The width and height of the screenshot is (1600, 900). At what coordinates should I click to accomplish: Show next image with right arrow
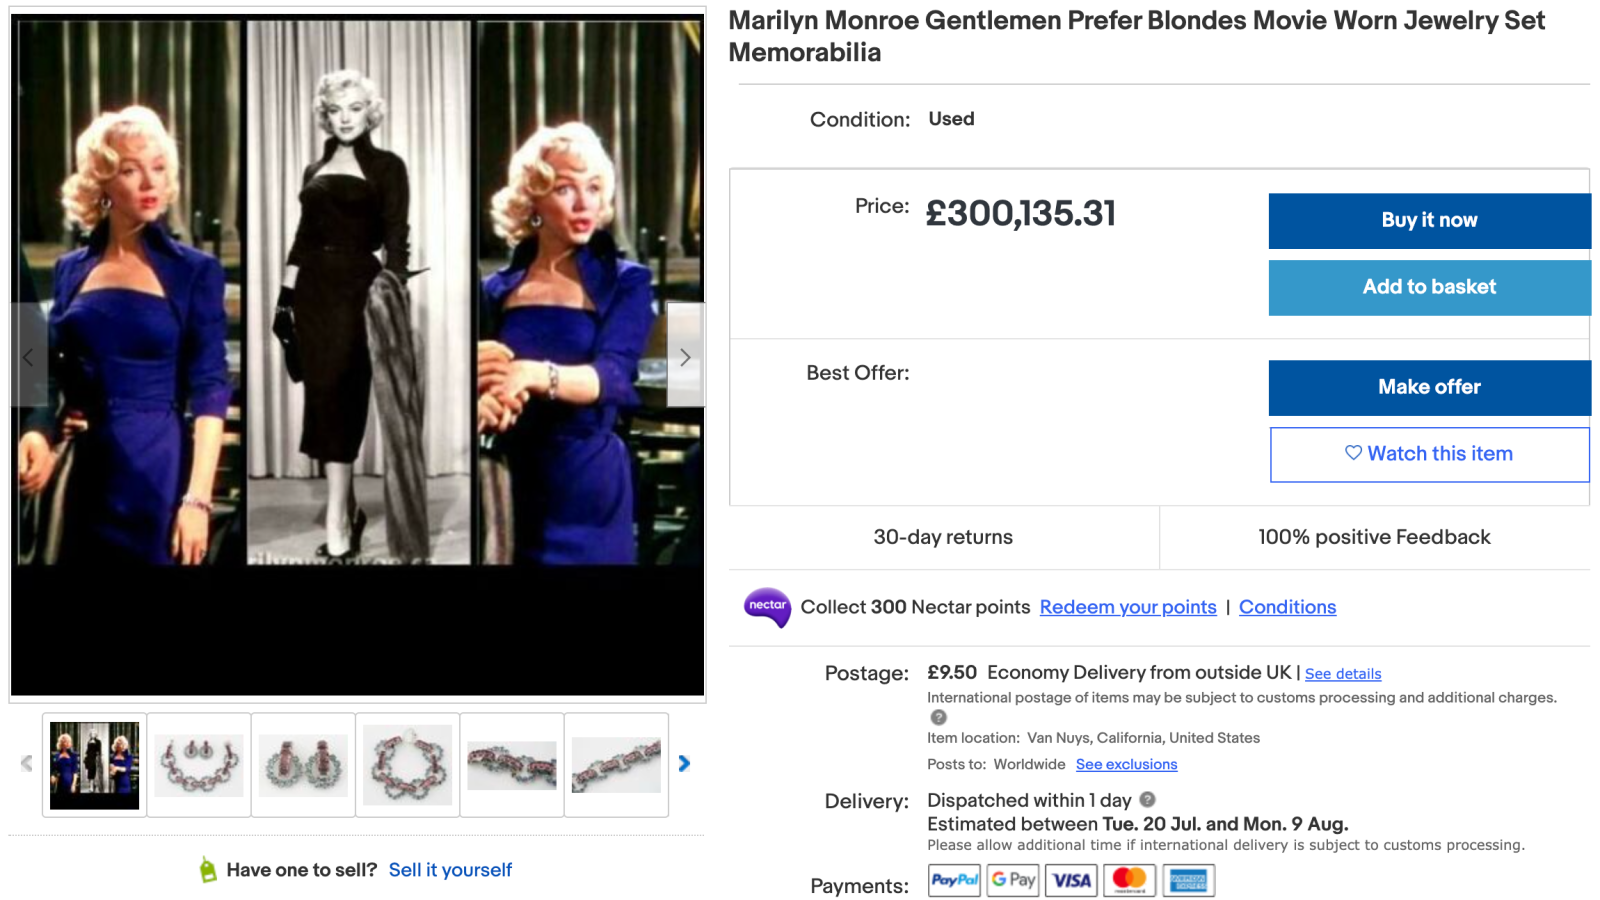click(685, 357)
